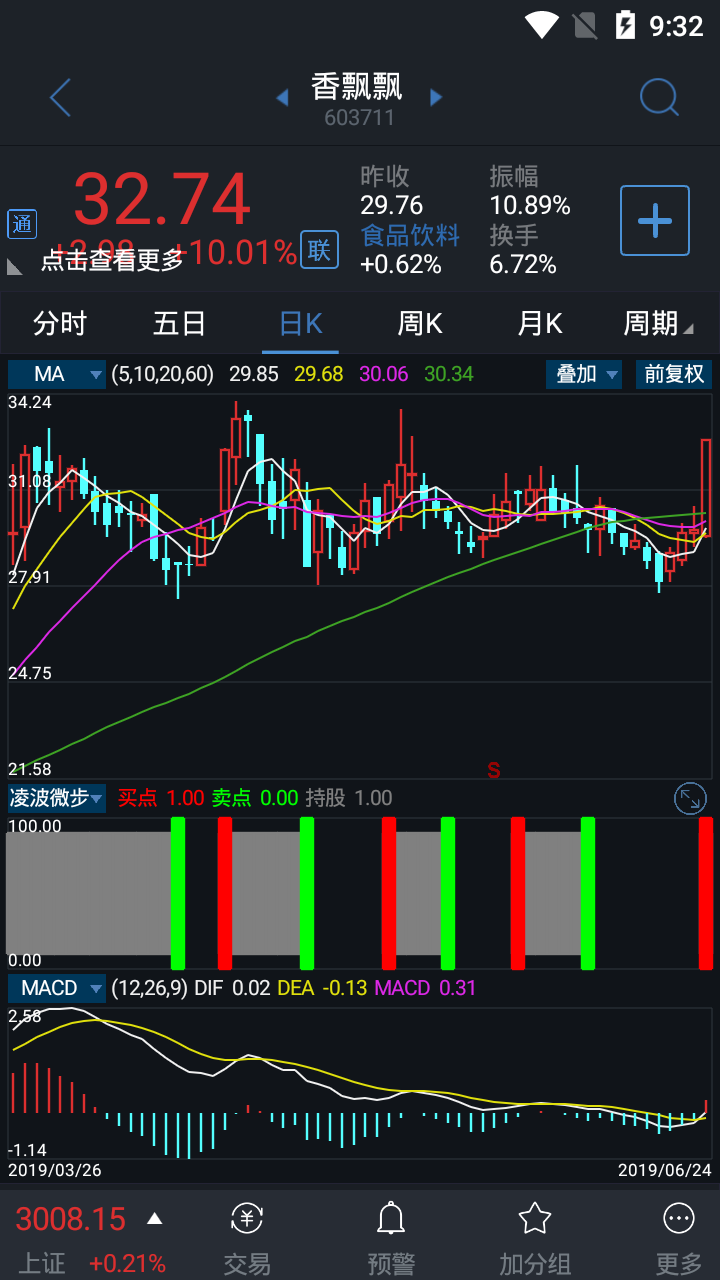Select the 分时 tab
This screenshot has width=720, height=1280.
60,323
